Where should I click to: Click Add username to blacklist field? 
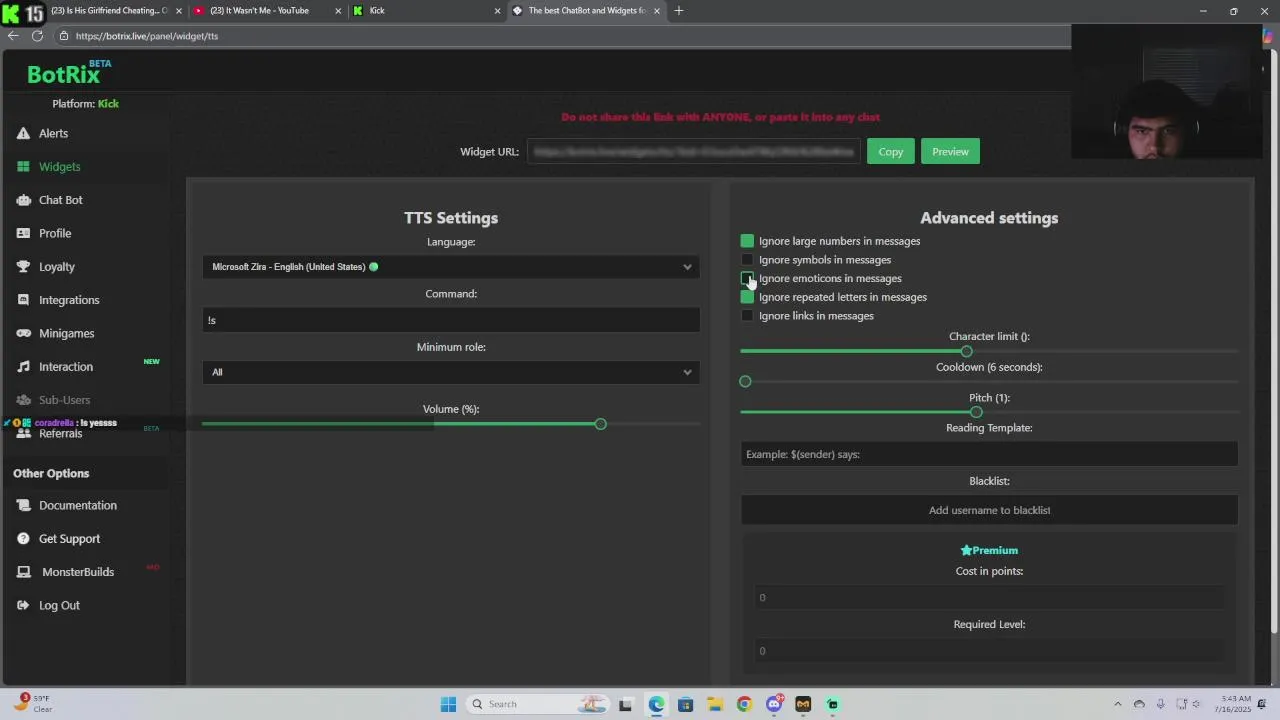coord(989,510)
